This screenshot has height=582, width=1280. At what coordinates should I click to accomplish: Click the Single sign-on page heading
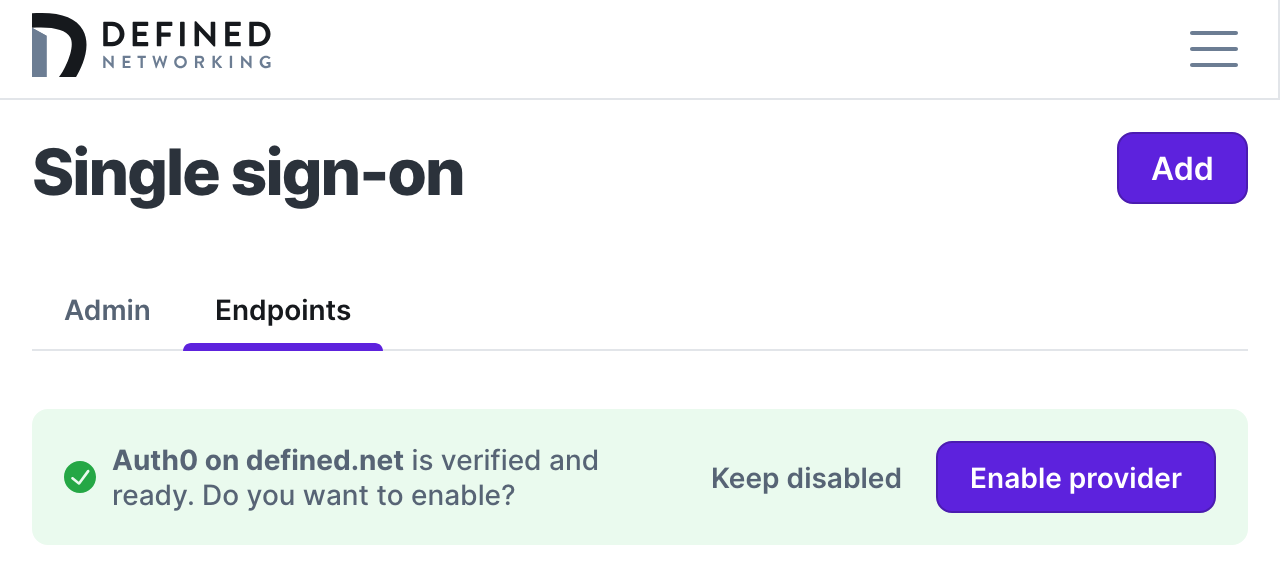[248, 172]
